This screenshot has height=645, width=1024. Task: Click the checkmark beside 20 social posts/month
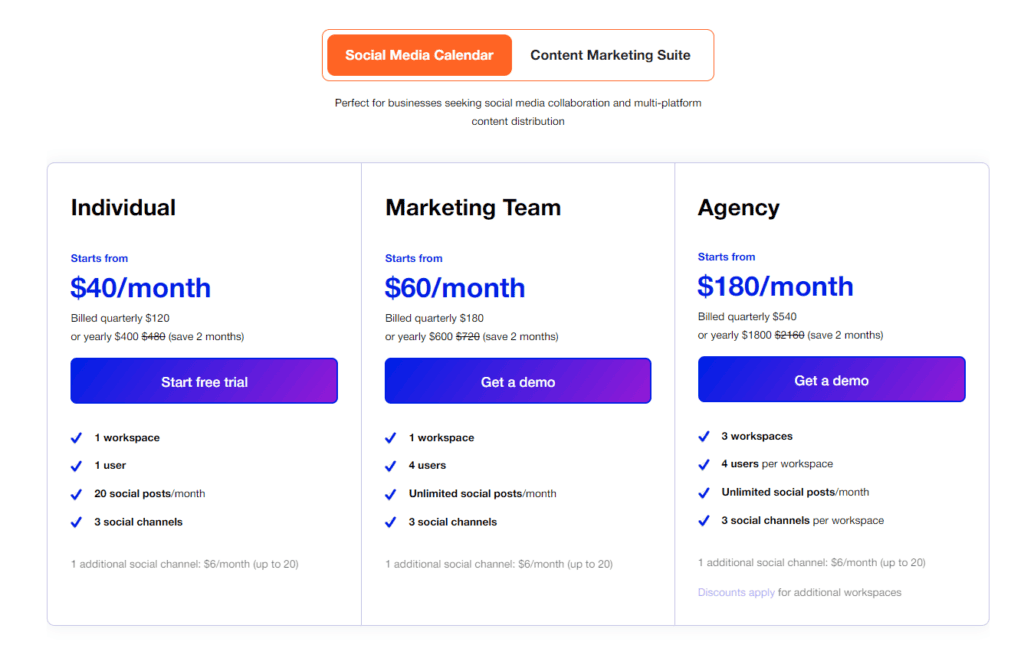76,493
